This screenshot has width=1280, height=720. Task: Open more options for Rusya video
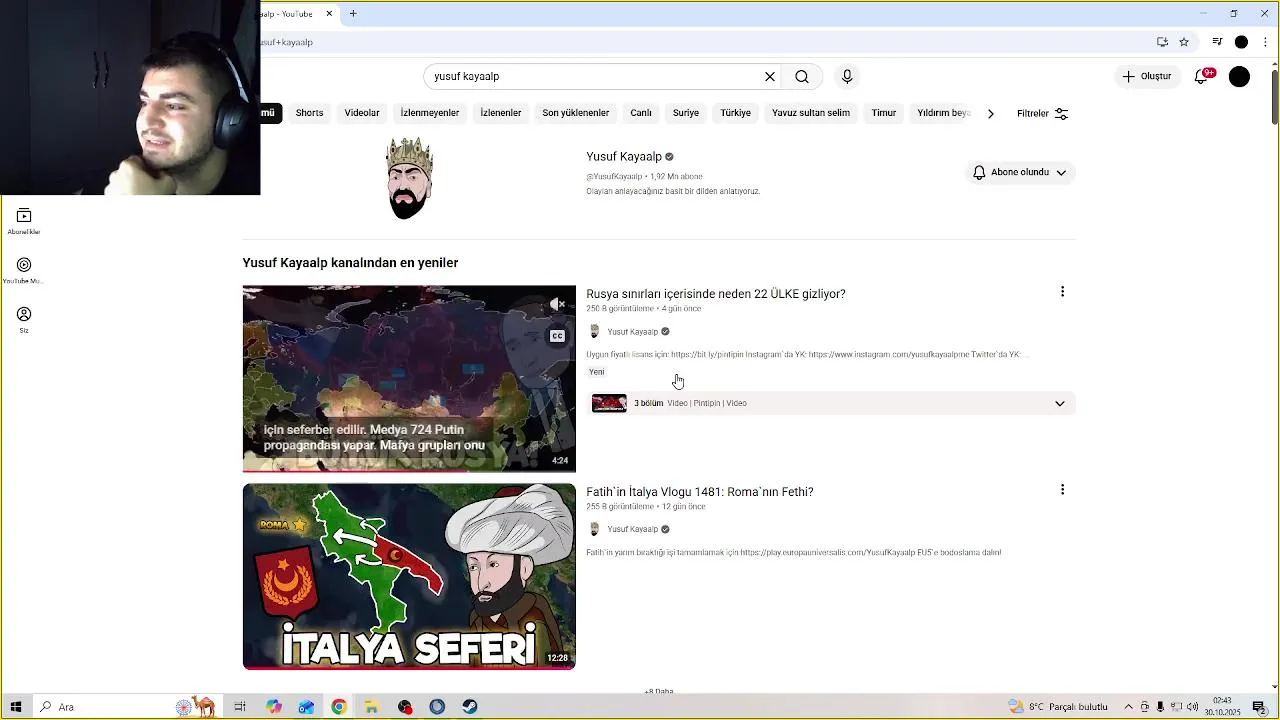1062,292
